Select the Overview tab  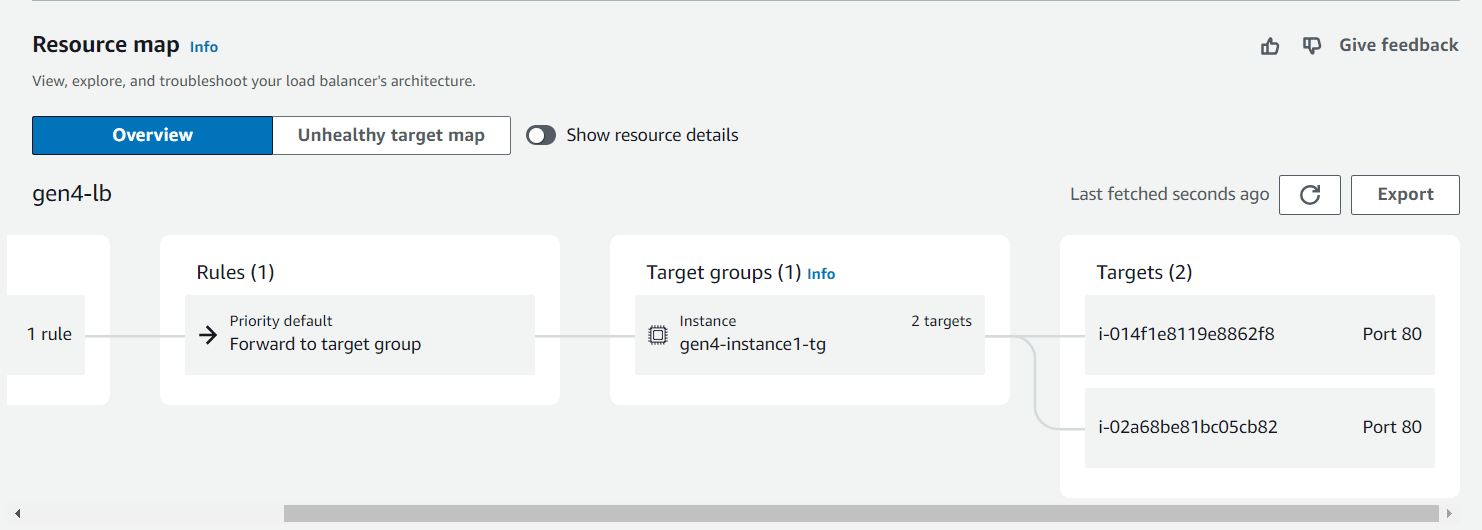[152, 135]
